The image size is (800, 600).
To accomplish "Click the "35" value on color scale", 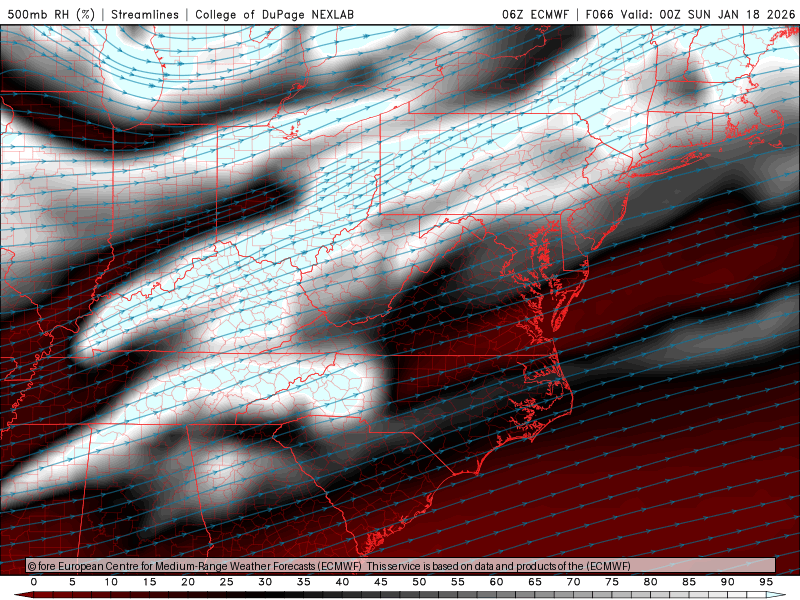I will click(x=304, y=582).
